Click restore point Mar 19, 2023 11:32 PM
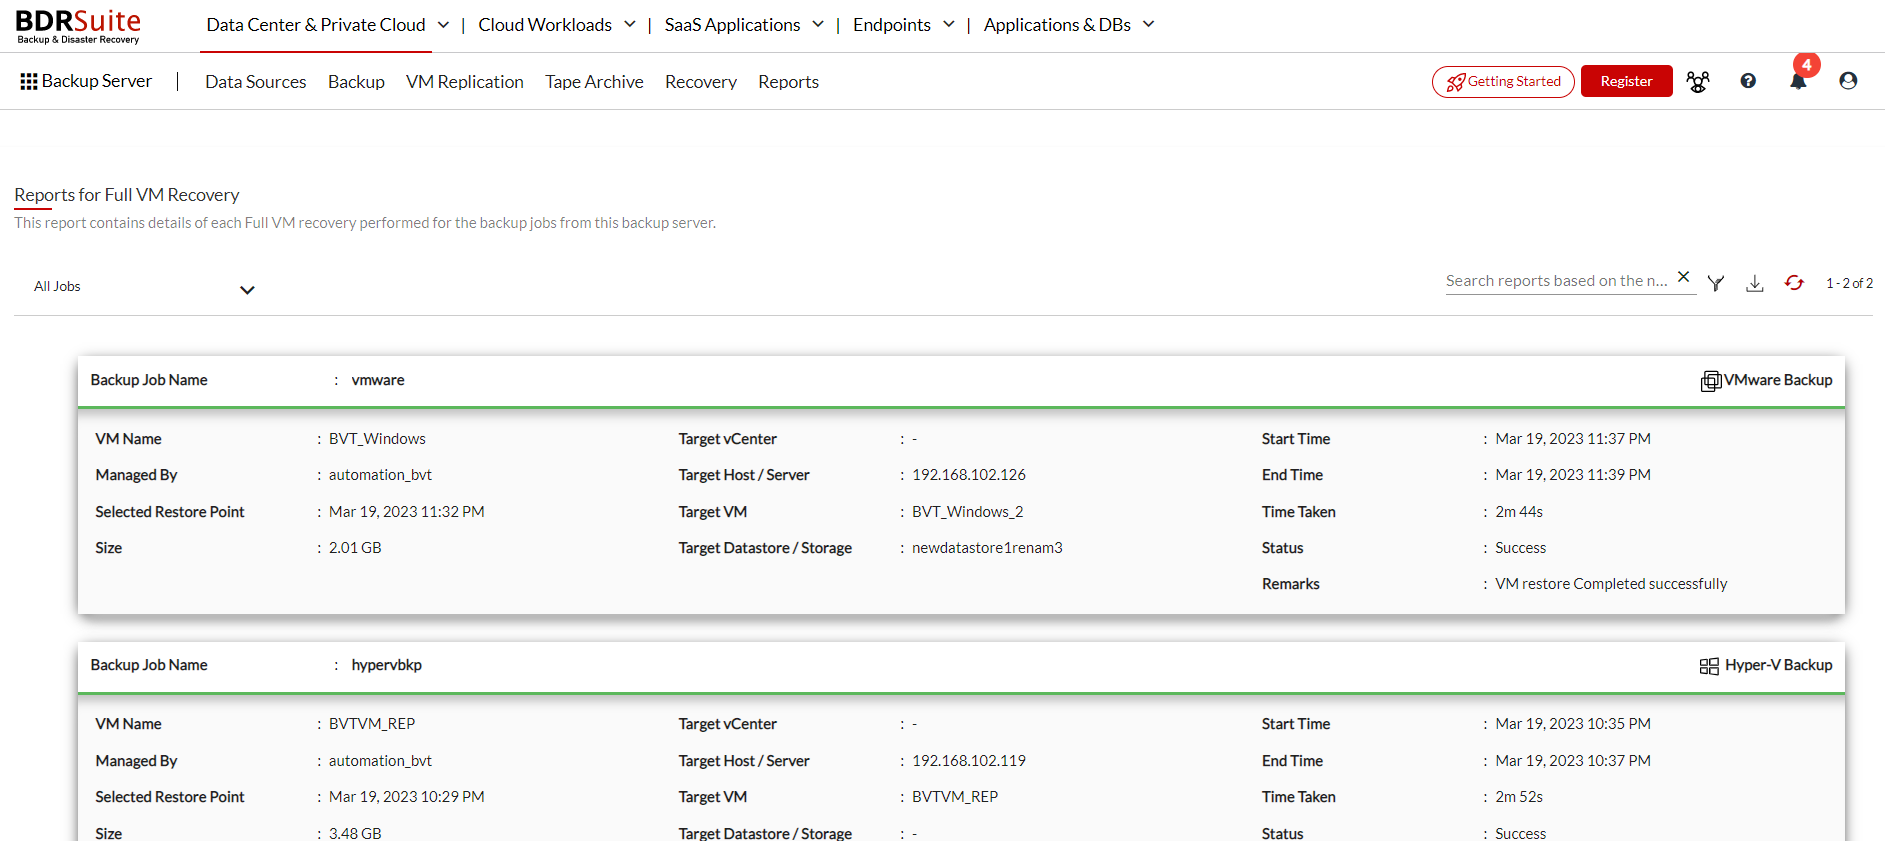Viewport: 1885px width, 841px height. point(407,512)
